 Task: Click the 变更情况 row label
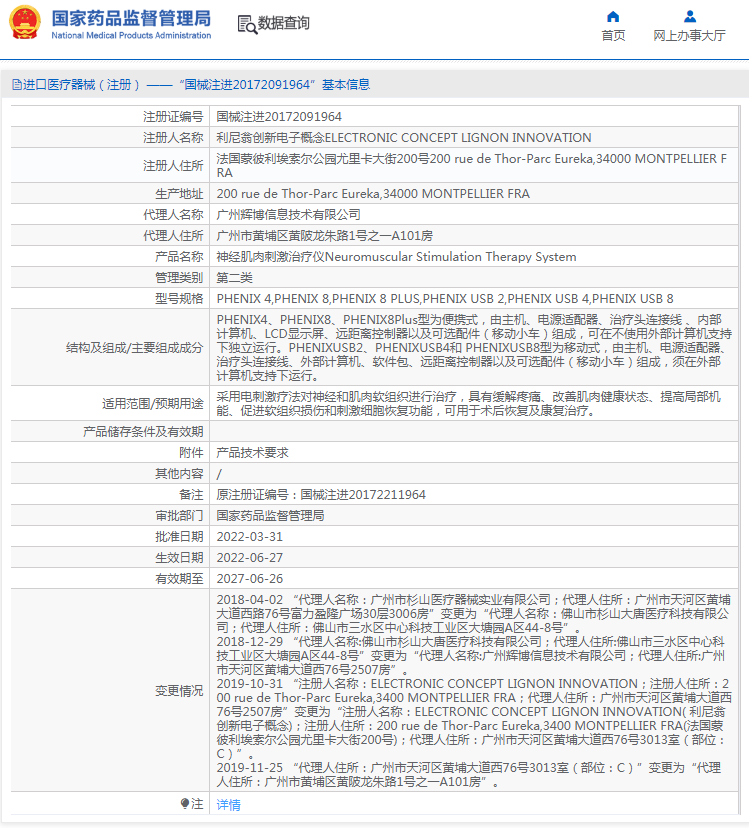pyautogui.click(x=178, y=690)
